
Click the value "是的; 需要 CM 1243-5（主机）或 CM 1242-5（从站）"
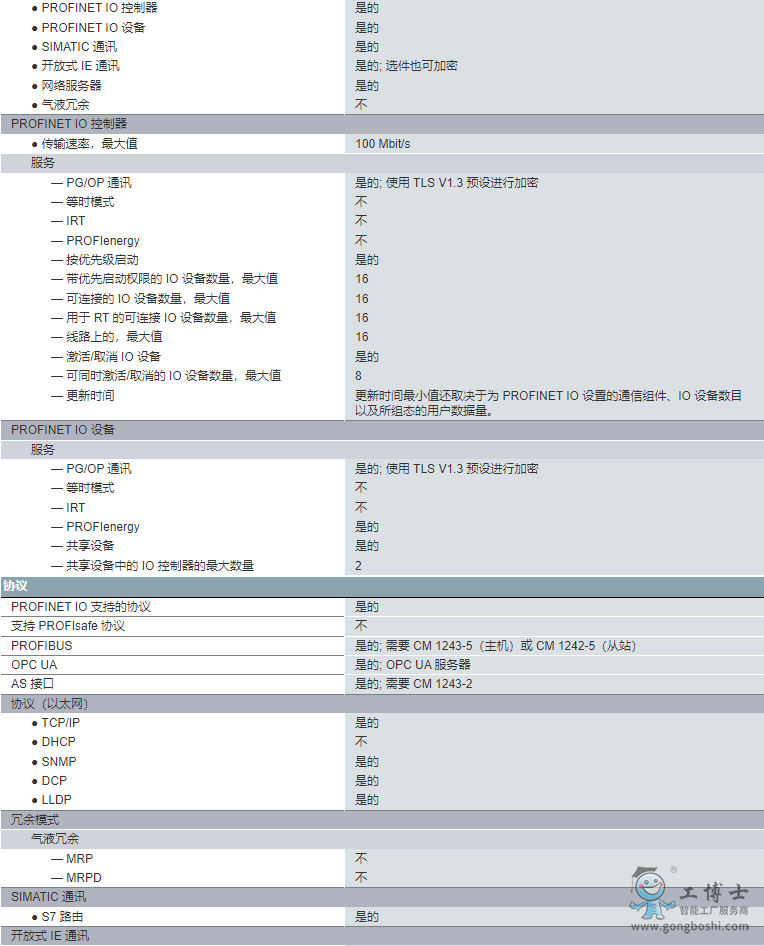[495, 646]
